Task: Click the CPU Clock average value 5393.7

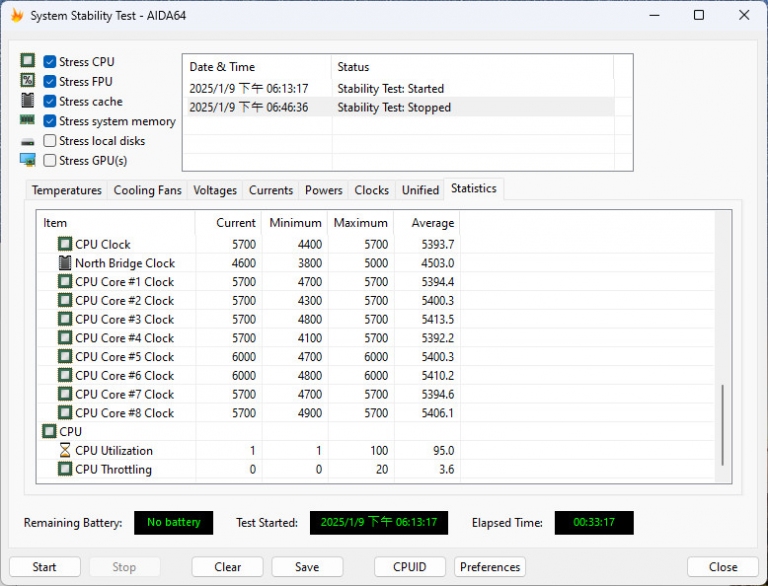Action: [x=437, y=244]
